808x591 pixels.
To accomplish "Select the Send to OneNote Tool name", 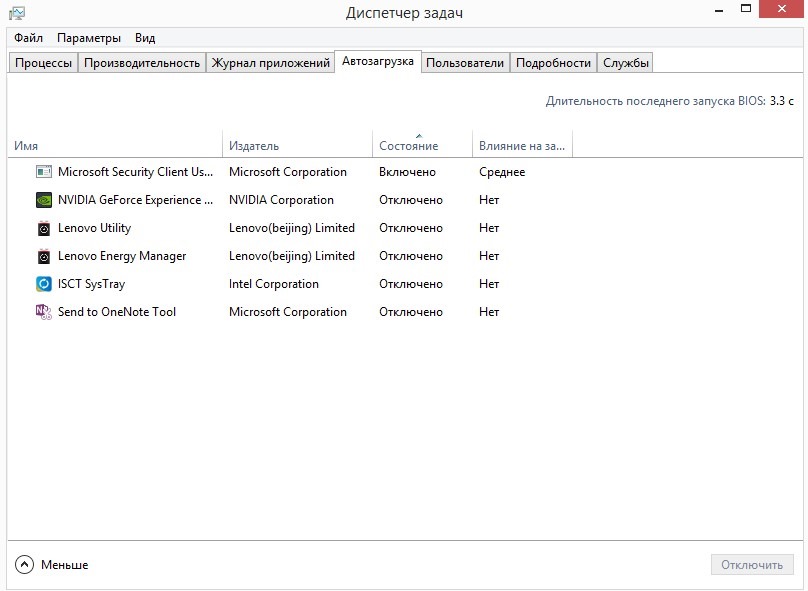I will click(x=117, y=312).
